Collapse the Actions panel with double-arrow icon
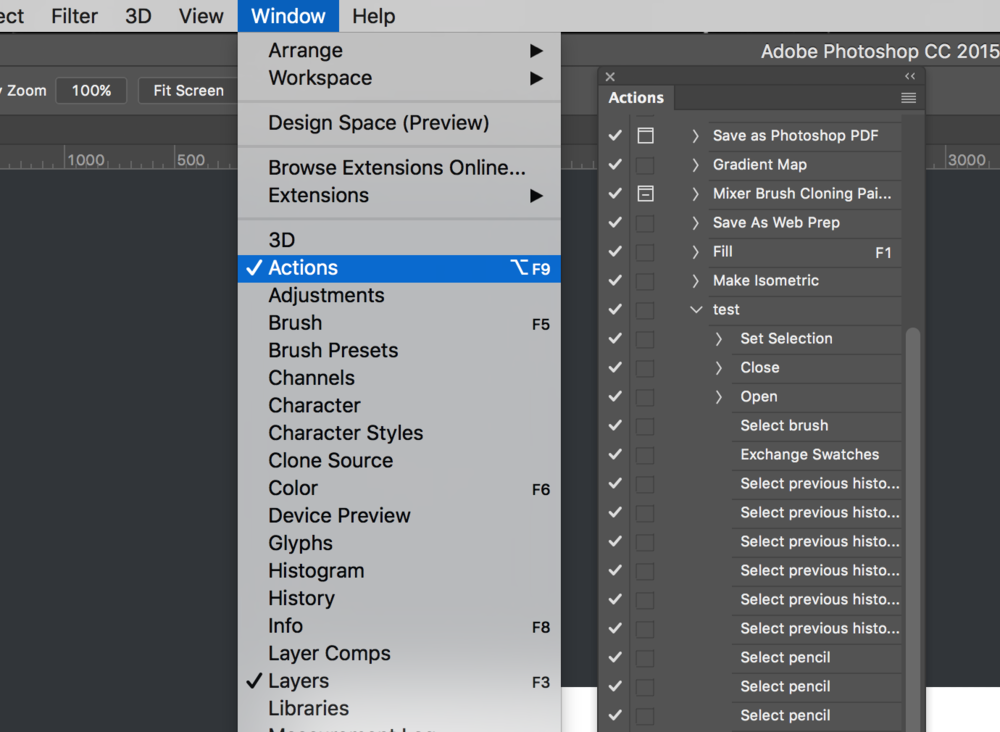Viewport: 1000px width, 732px height. click(909, 76)
